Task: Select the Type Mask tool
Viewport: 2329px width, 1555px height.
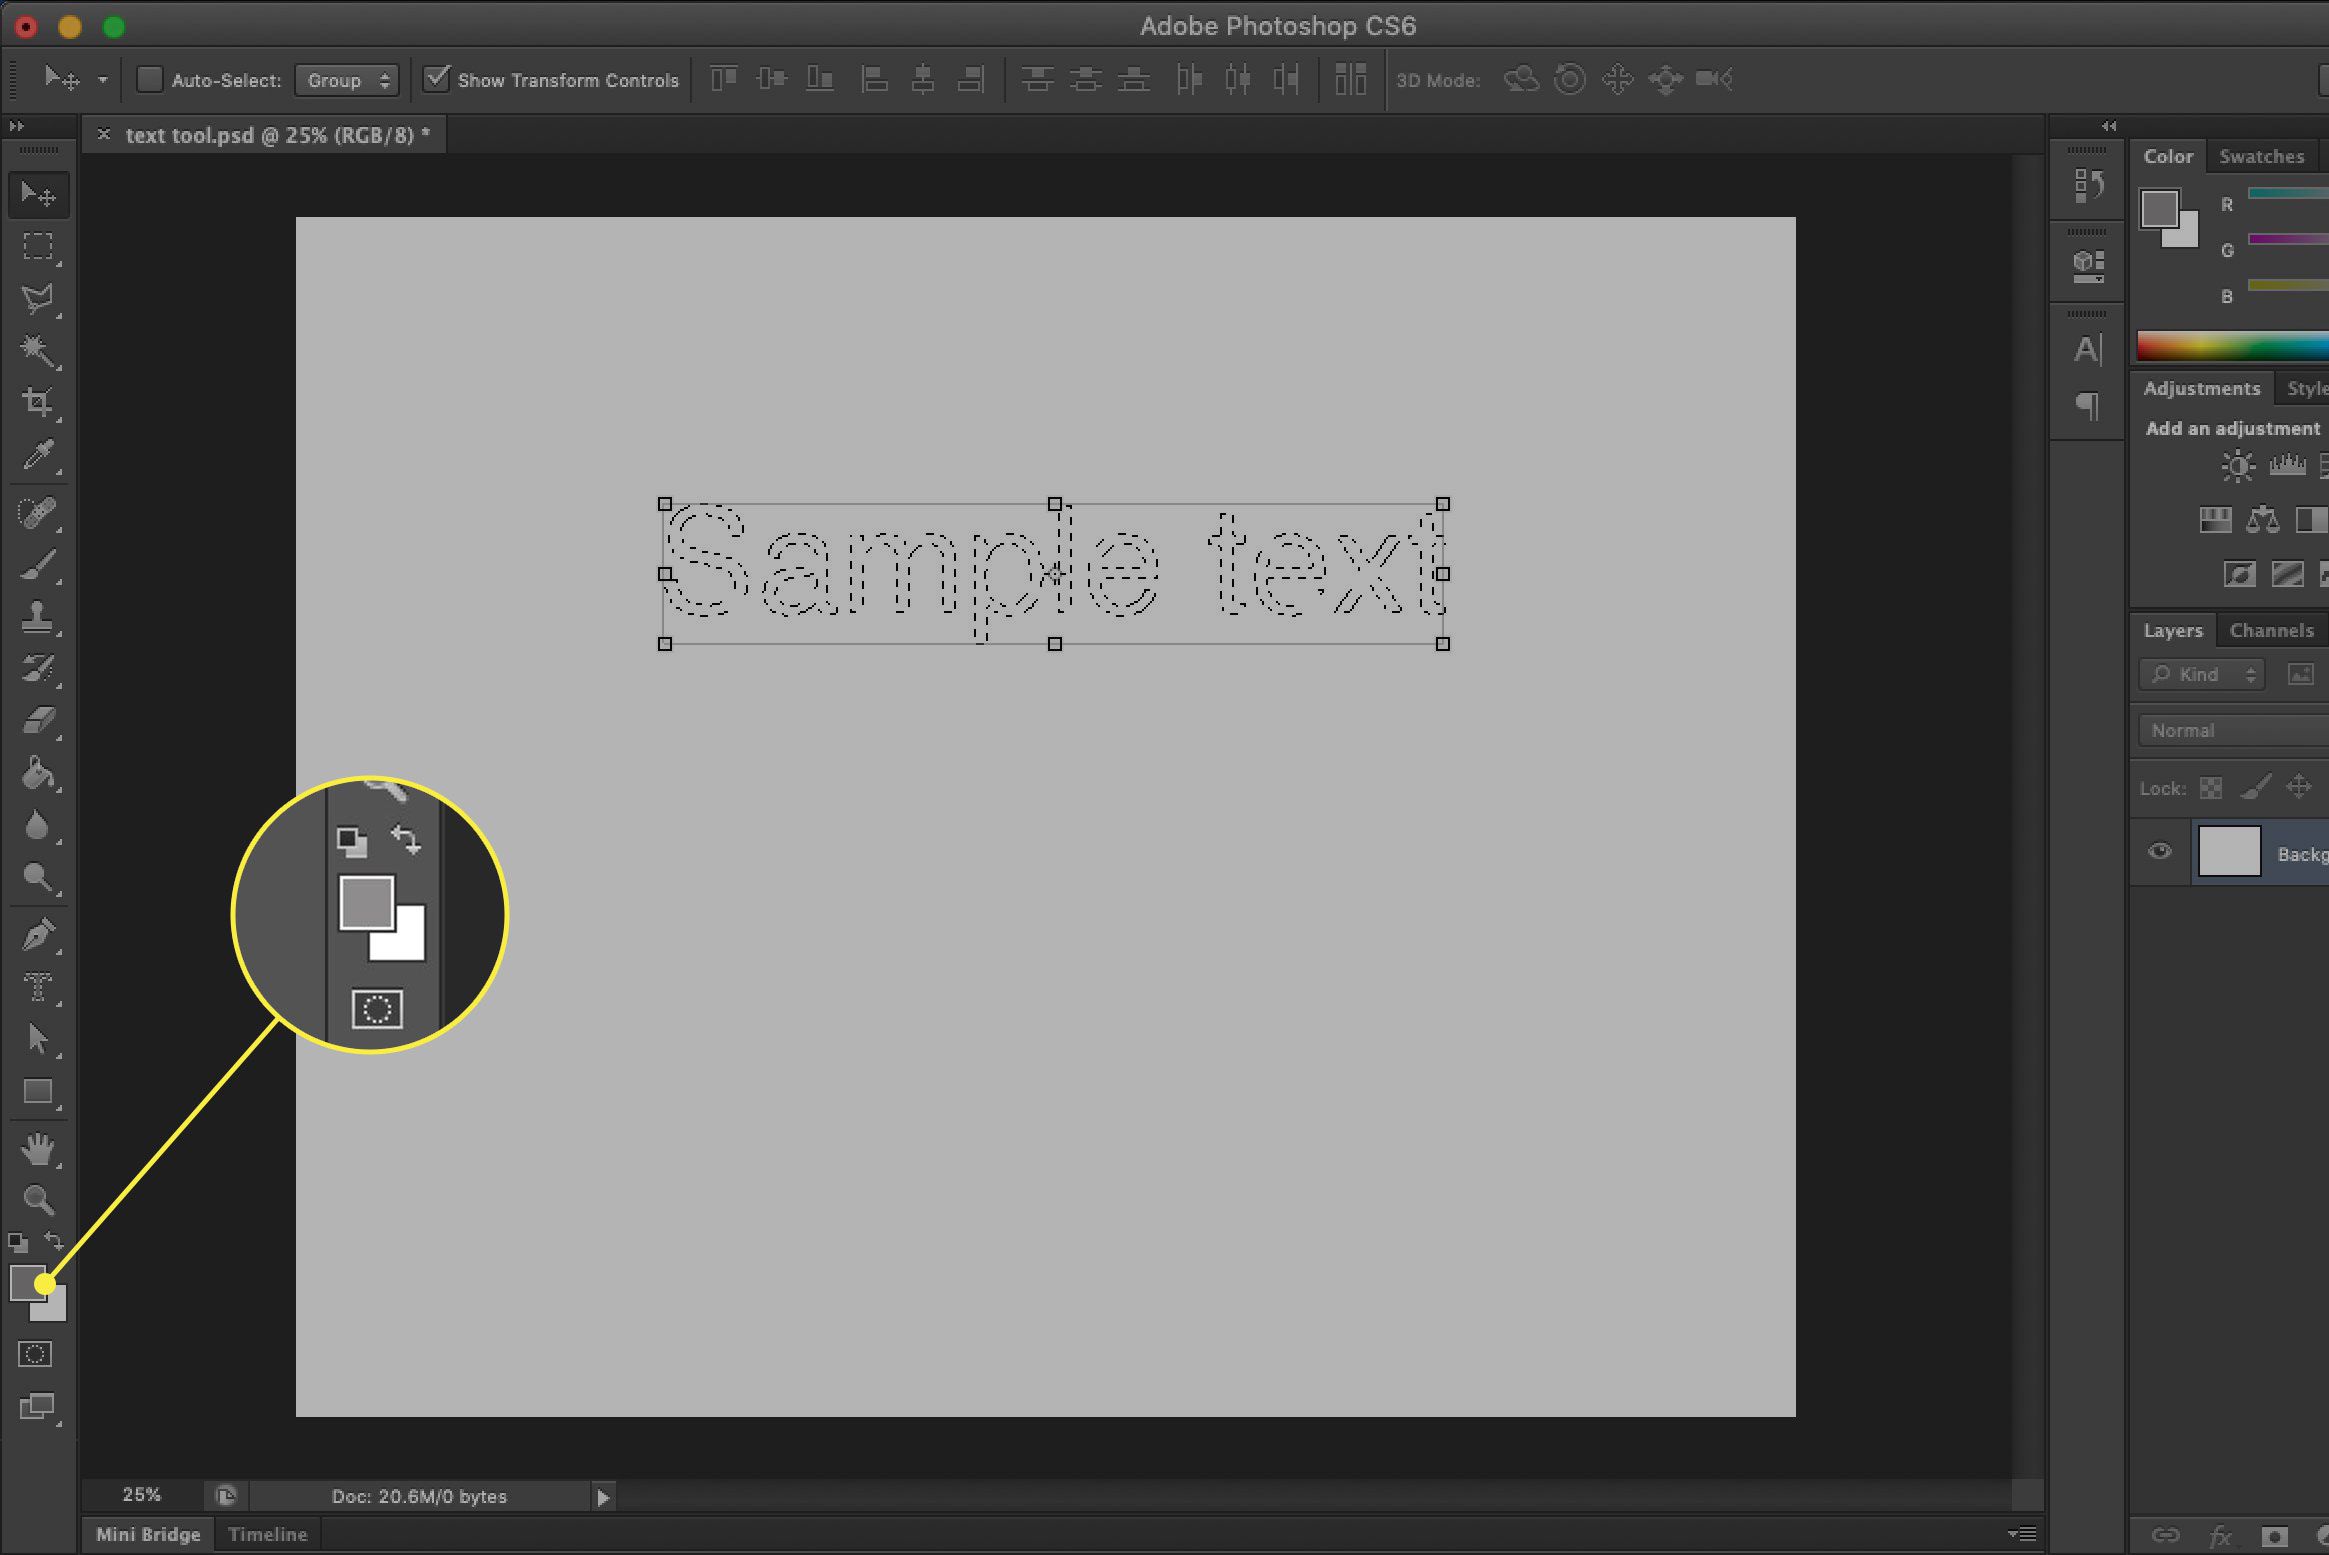Action: (39, 988)
